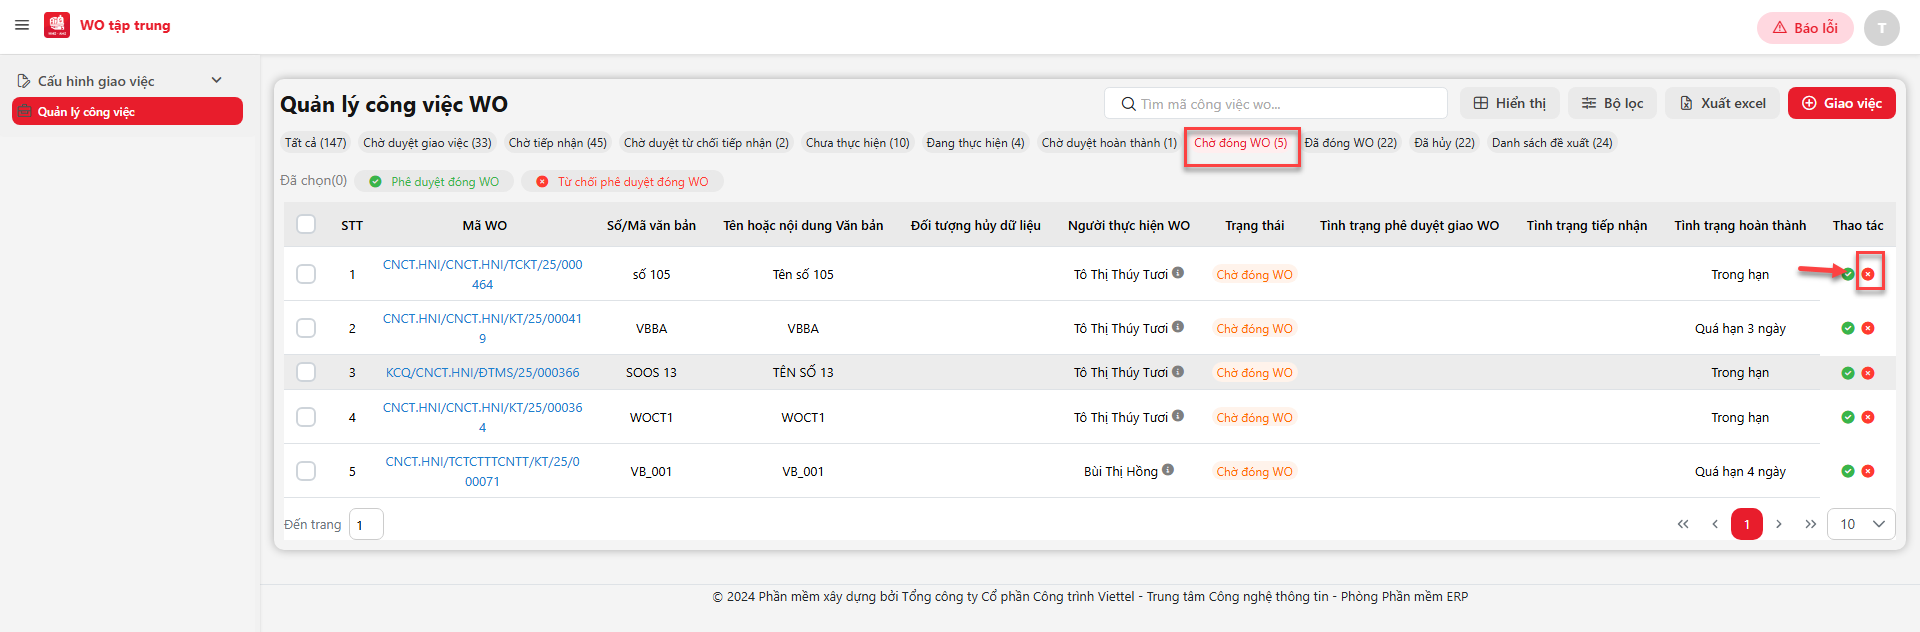The image size is (1920, 632).
Task: Expand the Cấu hình giao việc menu
Action: [121, 81]
